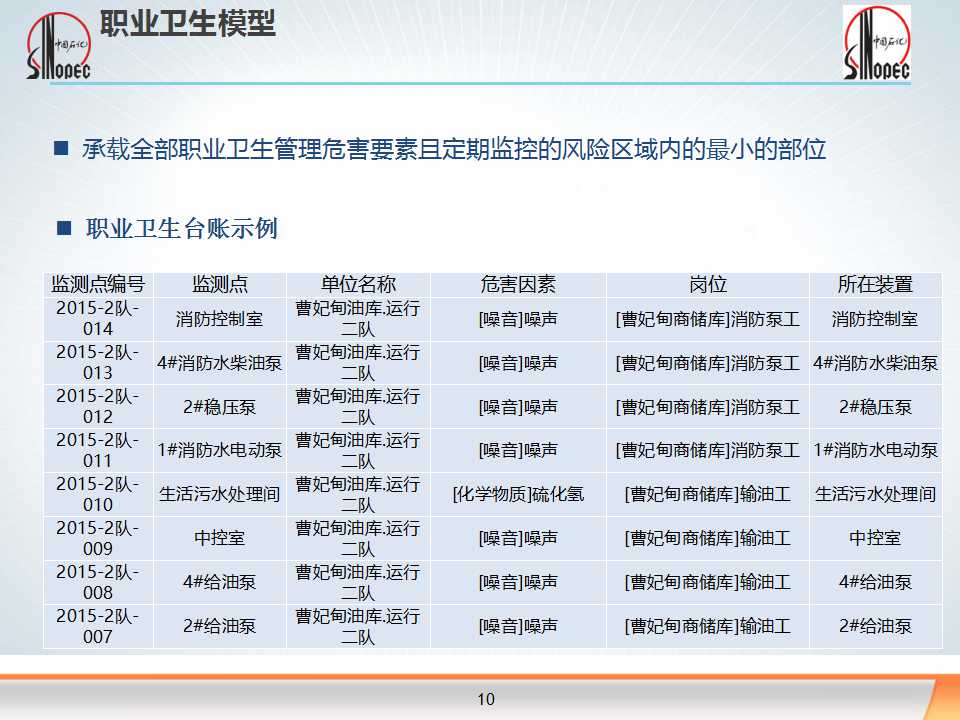This screenshot has width=960, height=720.
Task: Click the column header 所在装置
Action: tap(875, 284)
